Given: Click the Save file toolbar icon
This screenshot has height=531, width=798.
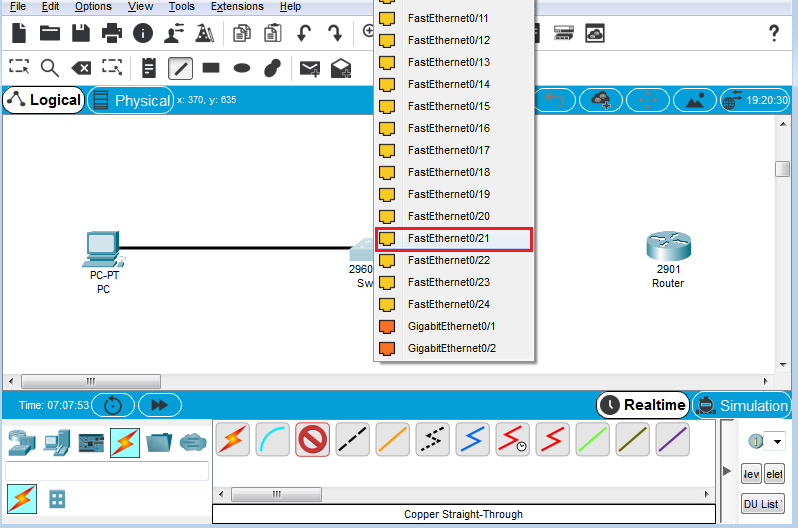Looking at the screenshot, I should (80, 33).
